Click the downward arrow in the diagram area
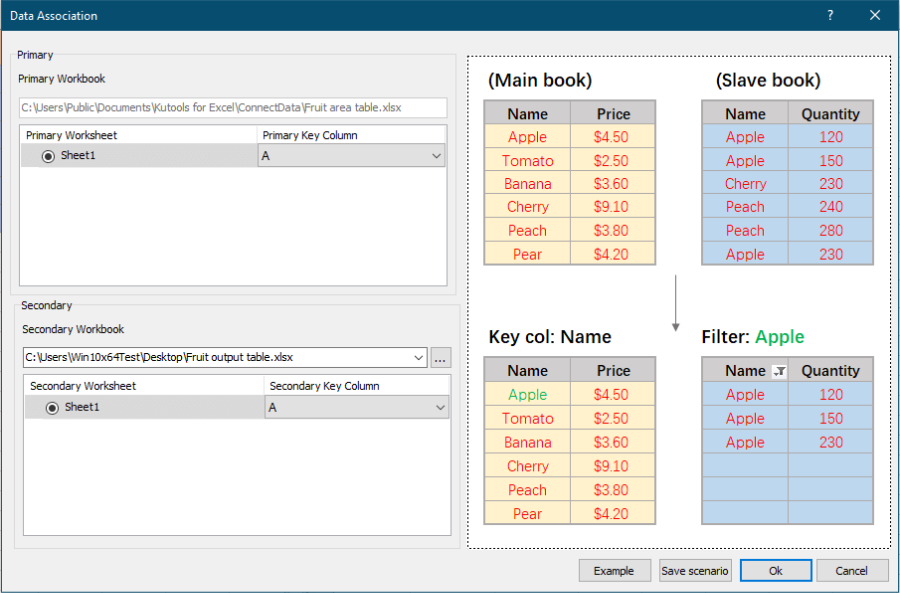 pyautogui.click(x=676, y=298)
